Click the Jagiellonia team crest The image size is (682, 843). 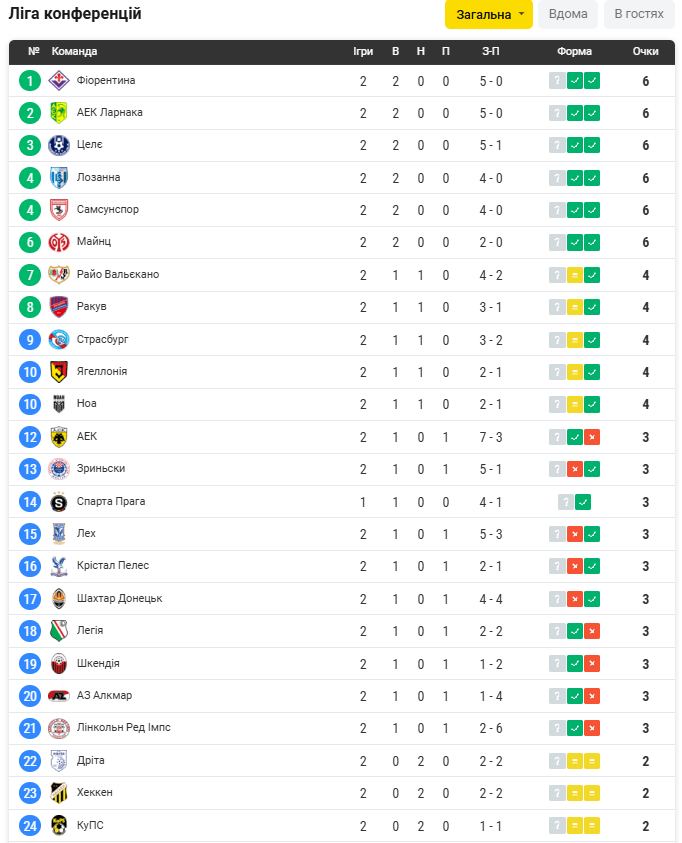[59, 372]
